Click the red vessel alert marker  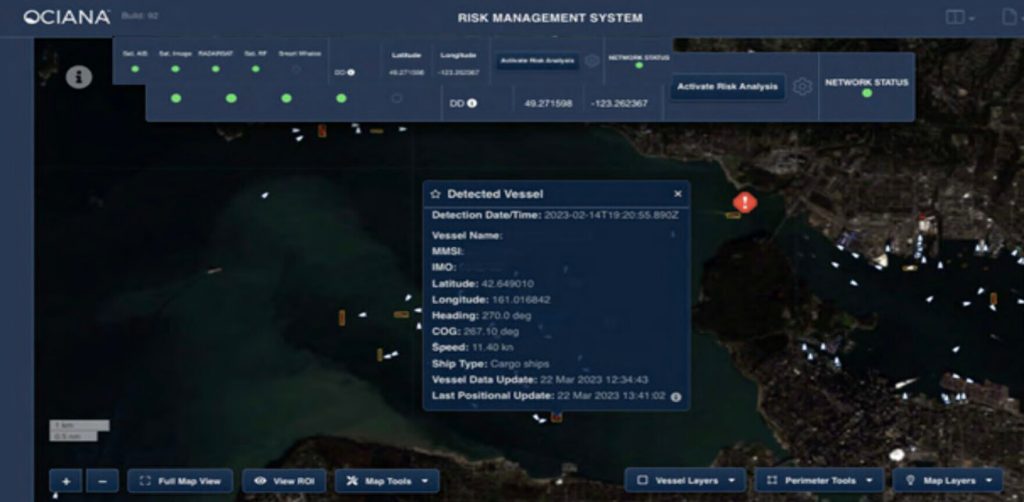(x=745, y=202)
